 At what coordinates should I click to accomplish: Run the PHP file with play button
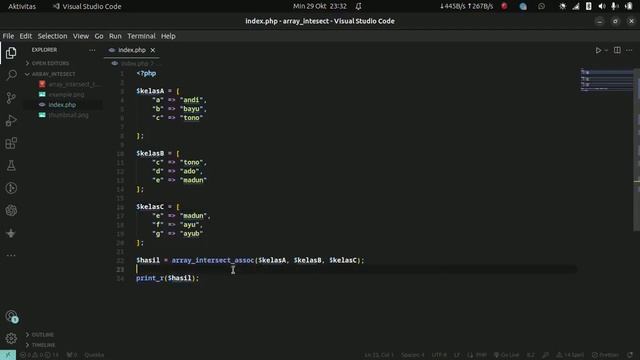pos(598,50)
